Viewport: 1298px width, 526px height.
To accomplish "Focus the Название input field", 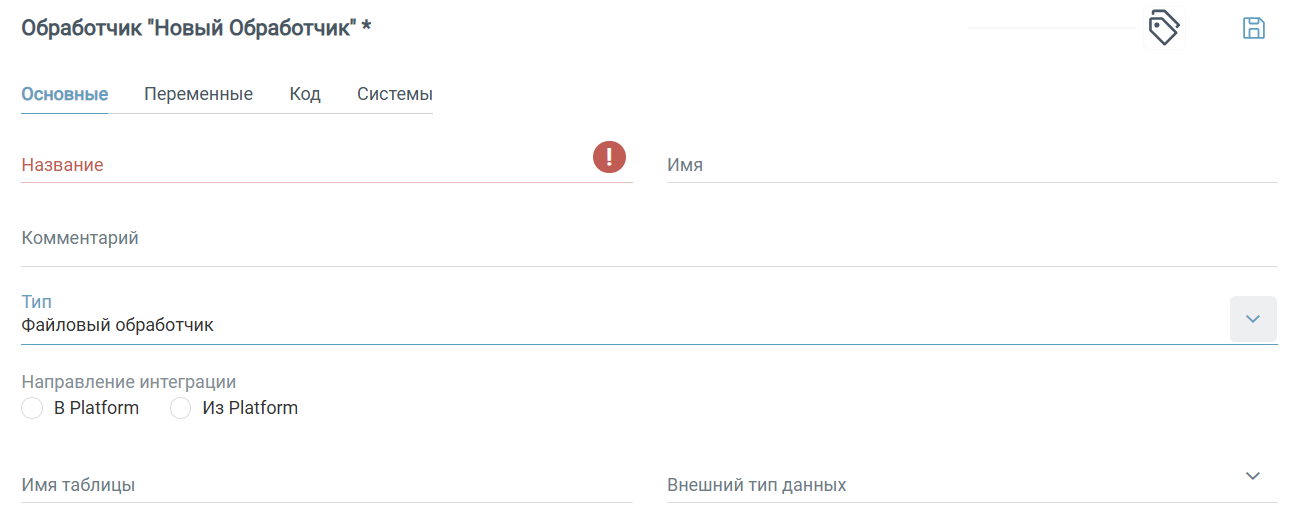I will [x=300, y=165].
